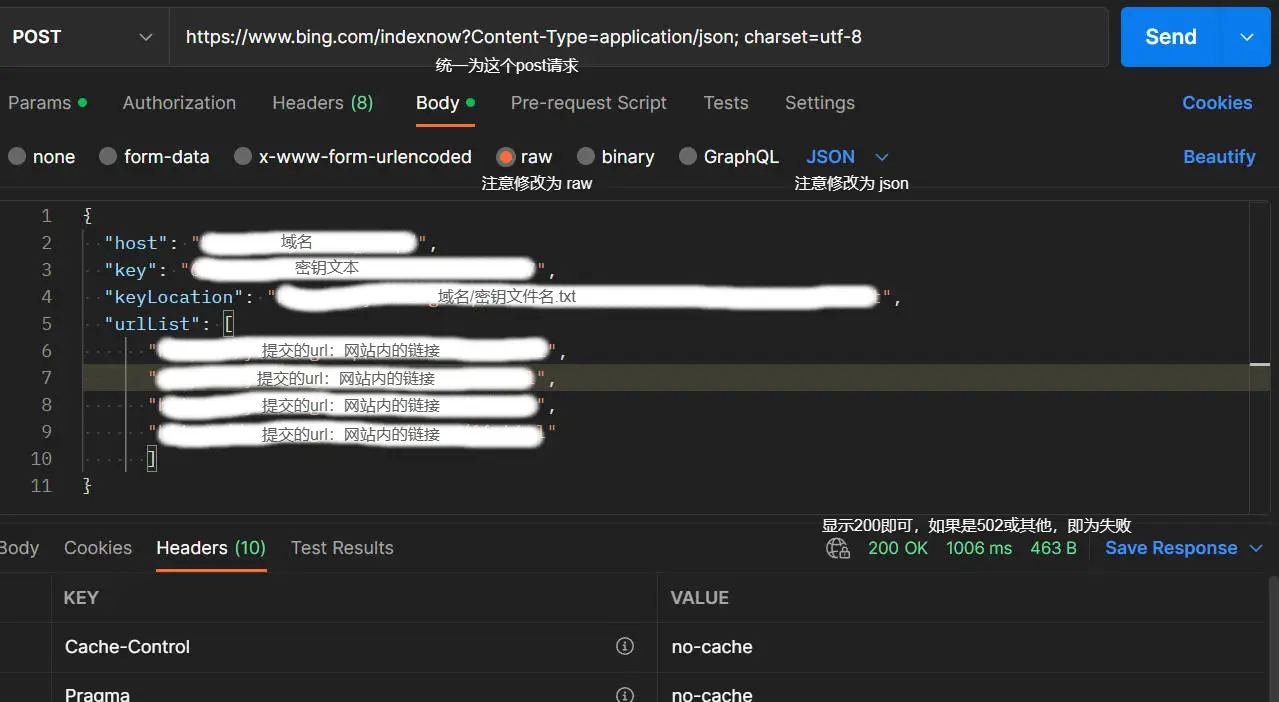Click Save Response
Viewport: 1279px width, 702px height.
1171,548
